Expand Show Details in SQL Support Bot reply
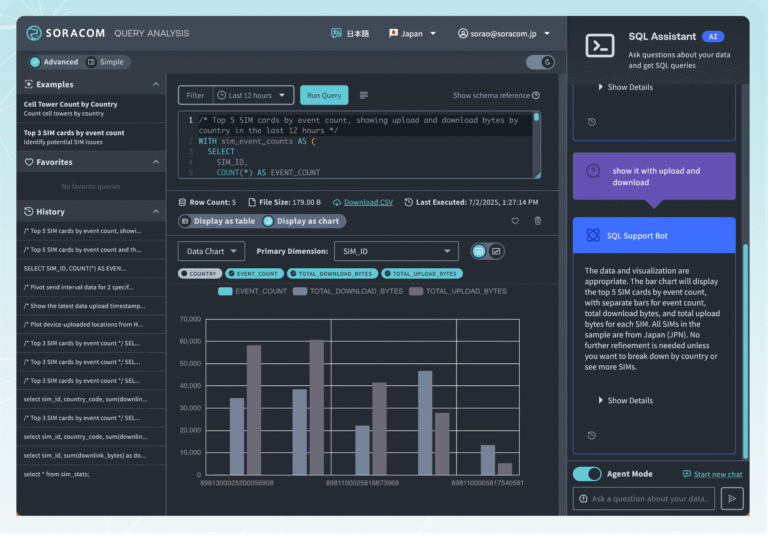The image size is (768, 535). (x=625, y=400)
